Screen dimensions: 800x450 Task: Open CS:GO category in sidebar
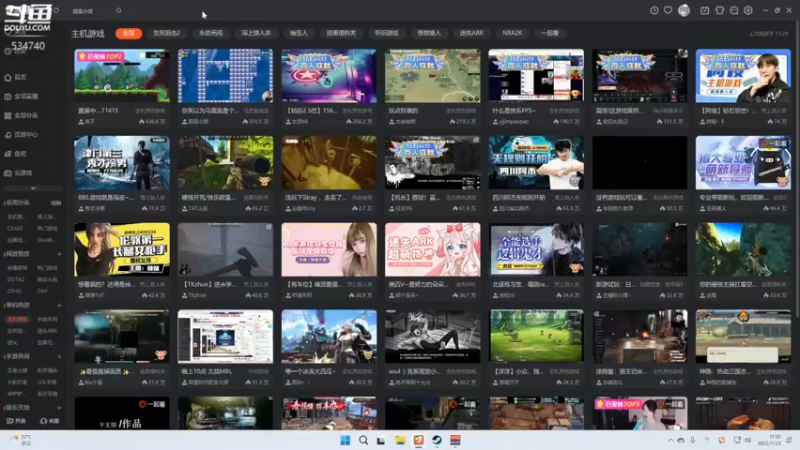pos(15,228)
